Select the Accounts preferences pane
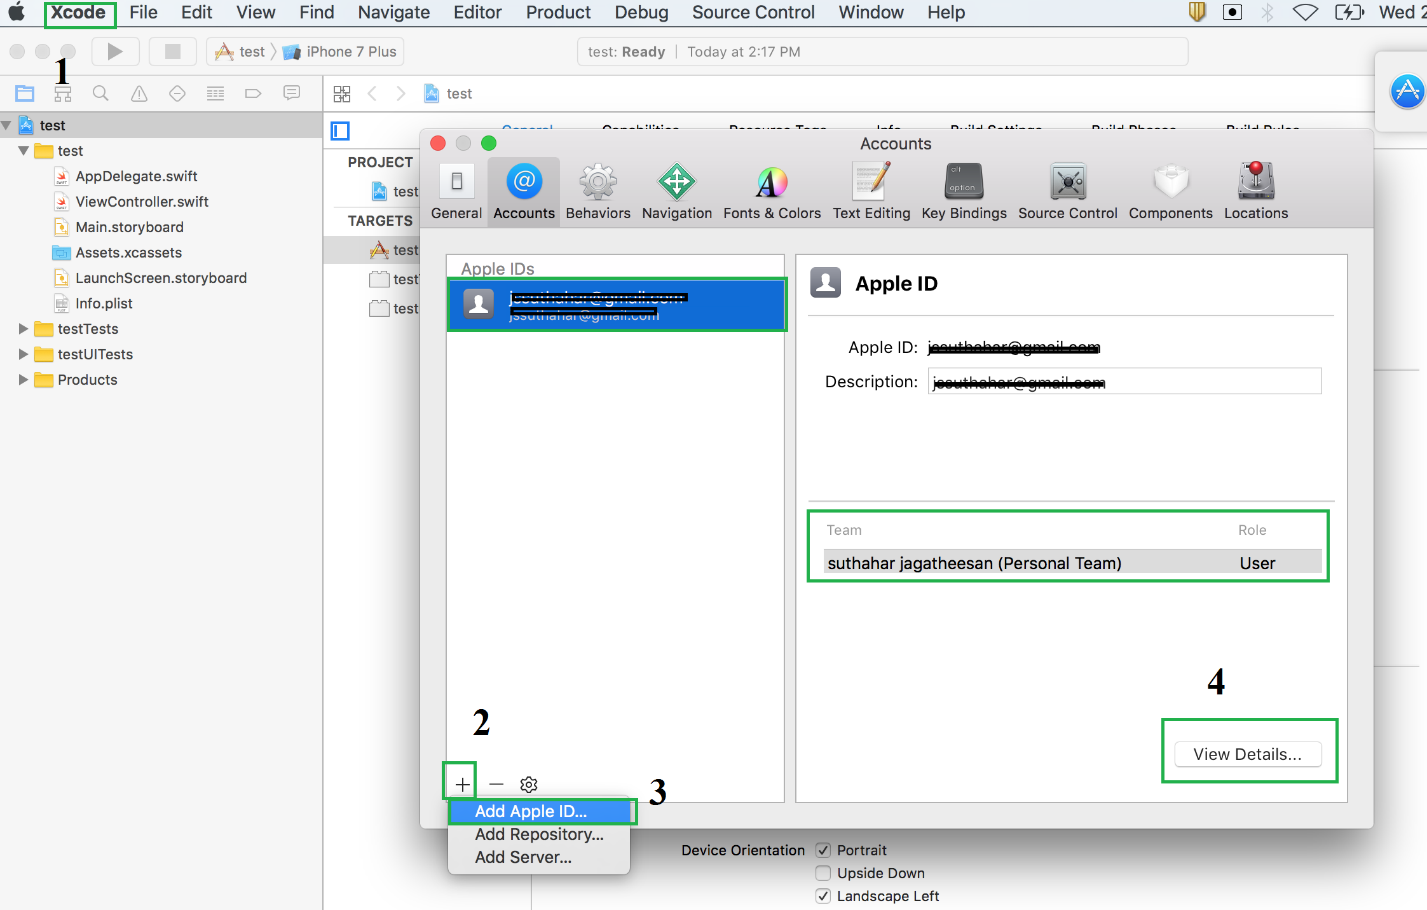 coord(524,192)
